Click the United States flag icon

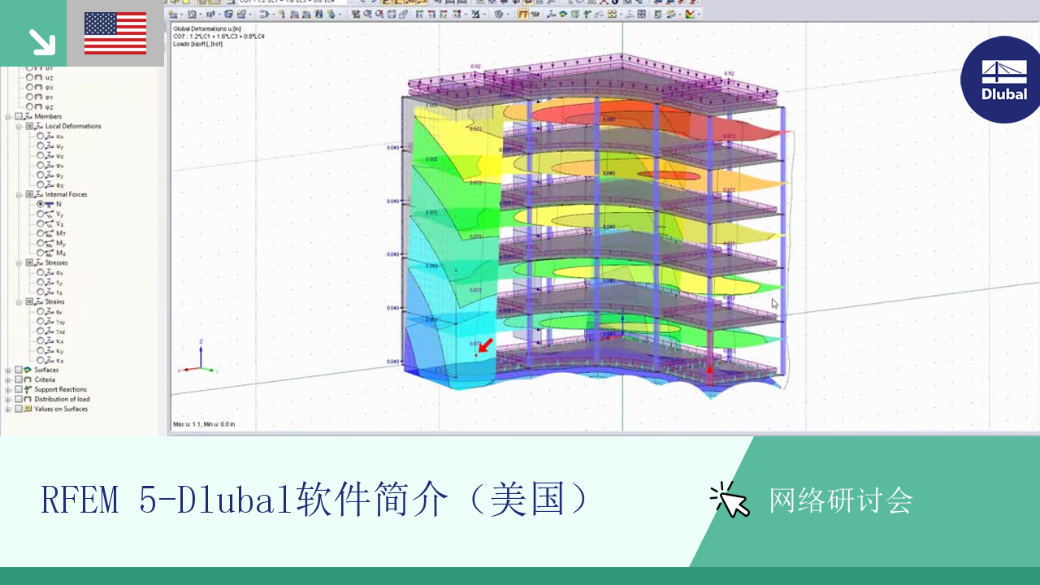tap(115, 33)
